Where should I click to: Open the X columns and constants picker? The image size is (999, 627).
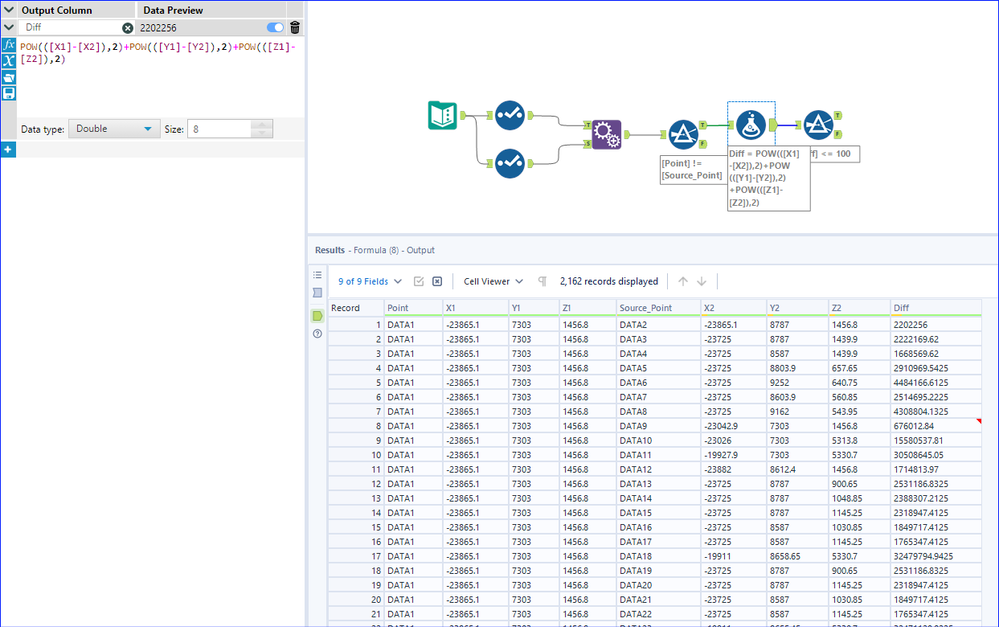click(9, 61)
